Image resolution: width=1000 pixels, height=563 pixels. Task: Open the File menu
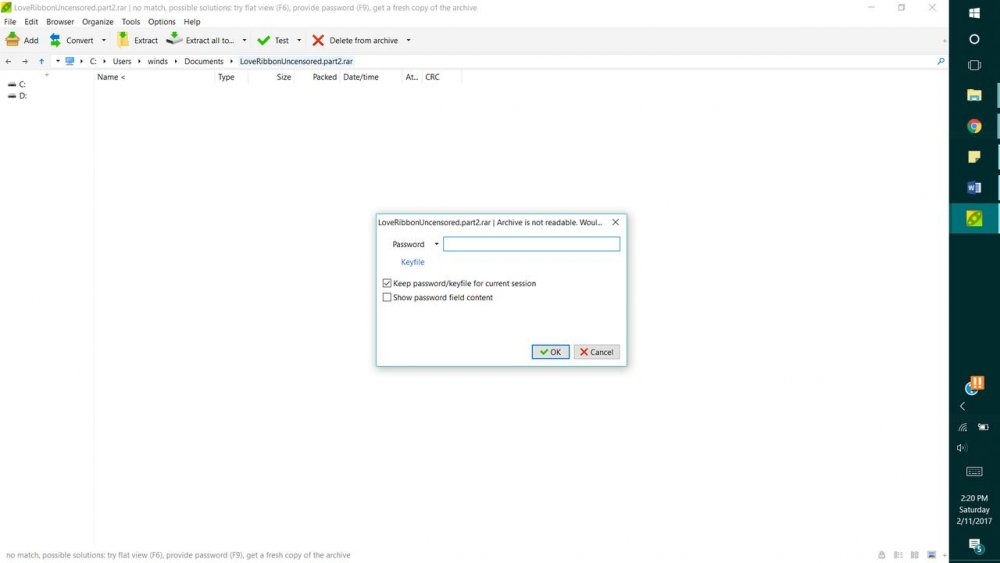[x=10, y=22]
